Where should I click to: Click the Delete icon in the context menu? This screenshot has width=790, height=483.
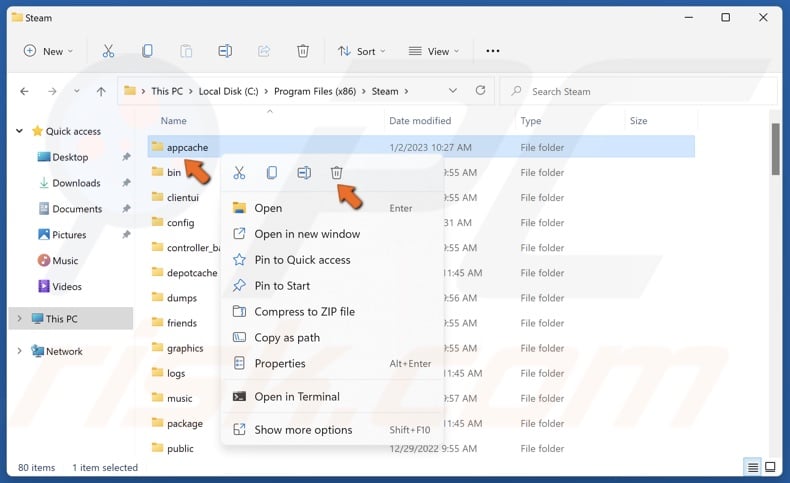337,173
